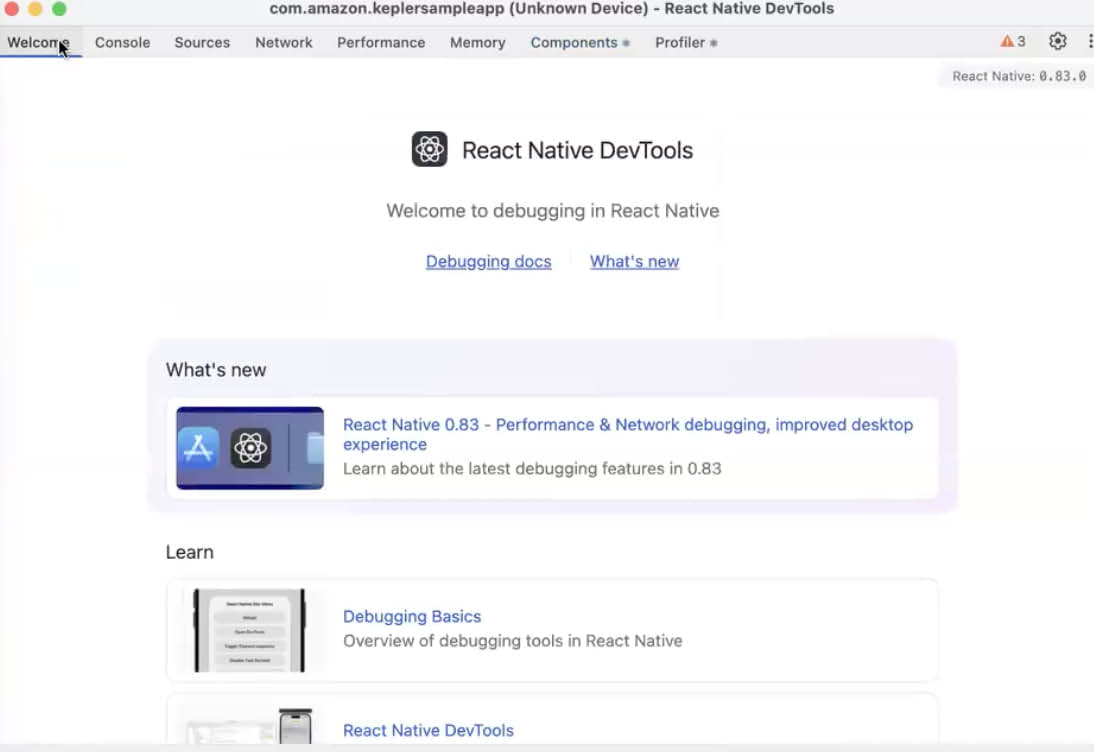Screen dimensions: 1094x752
Task: Select the Network tab
Action: [x=283, y=43]
